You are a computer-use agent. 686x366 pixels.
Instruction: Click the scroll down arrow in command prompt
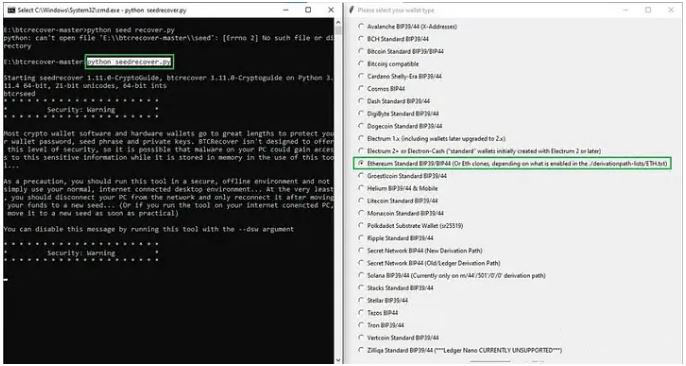(x=338, y=360)
